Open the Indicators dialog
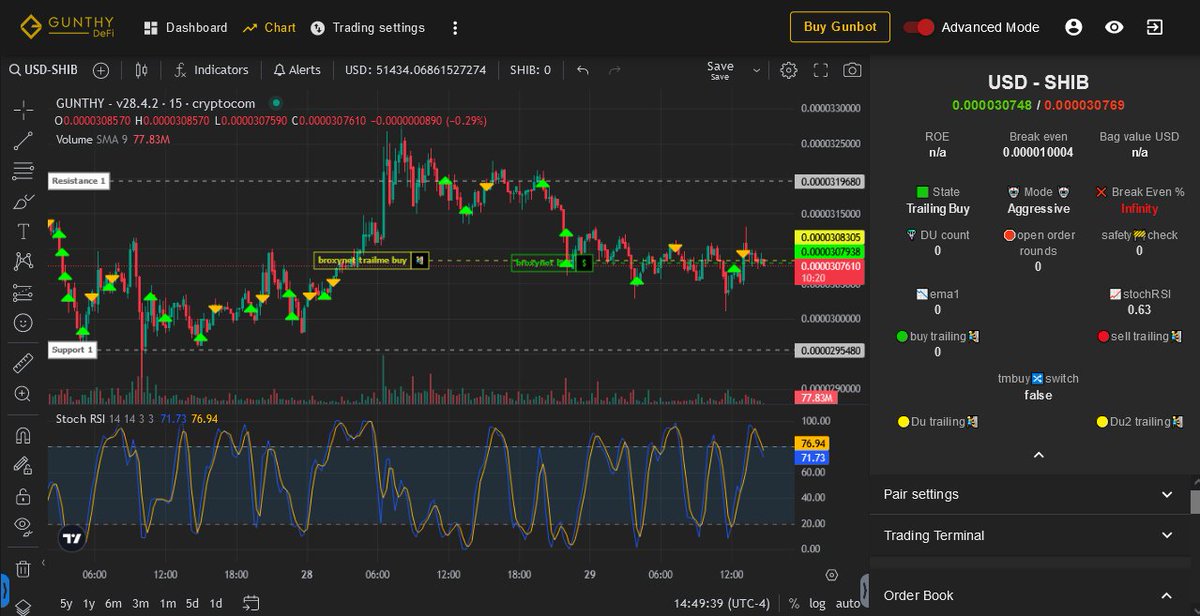This screenshot has height=616, width=1200. tap(211, 70)
